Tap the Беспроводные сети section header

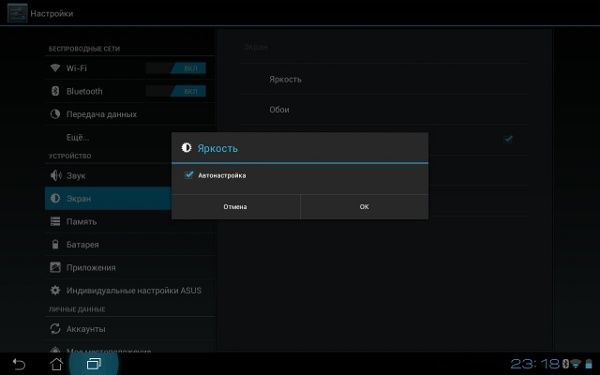pyautogui.click(x=84, y=49)
